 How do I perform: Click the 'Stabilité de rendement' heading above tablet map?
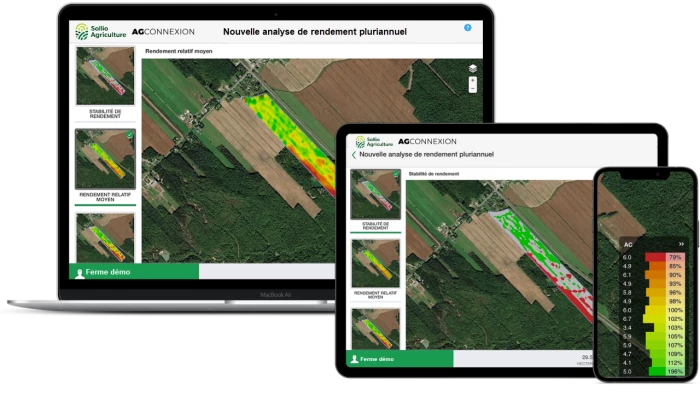pos(434,174)
